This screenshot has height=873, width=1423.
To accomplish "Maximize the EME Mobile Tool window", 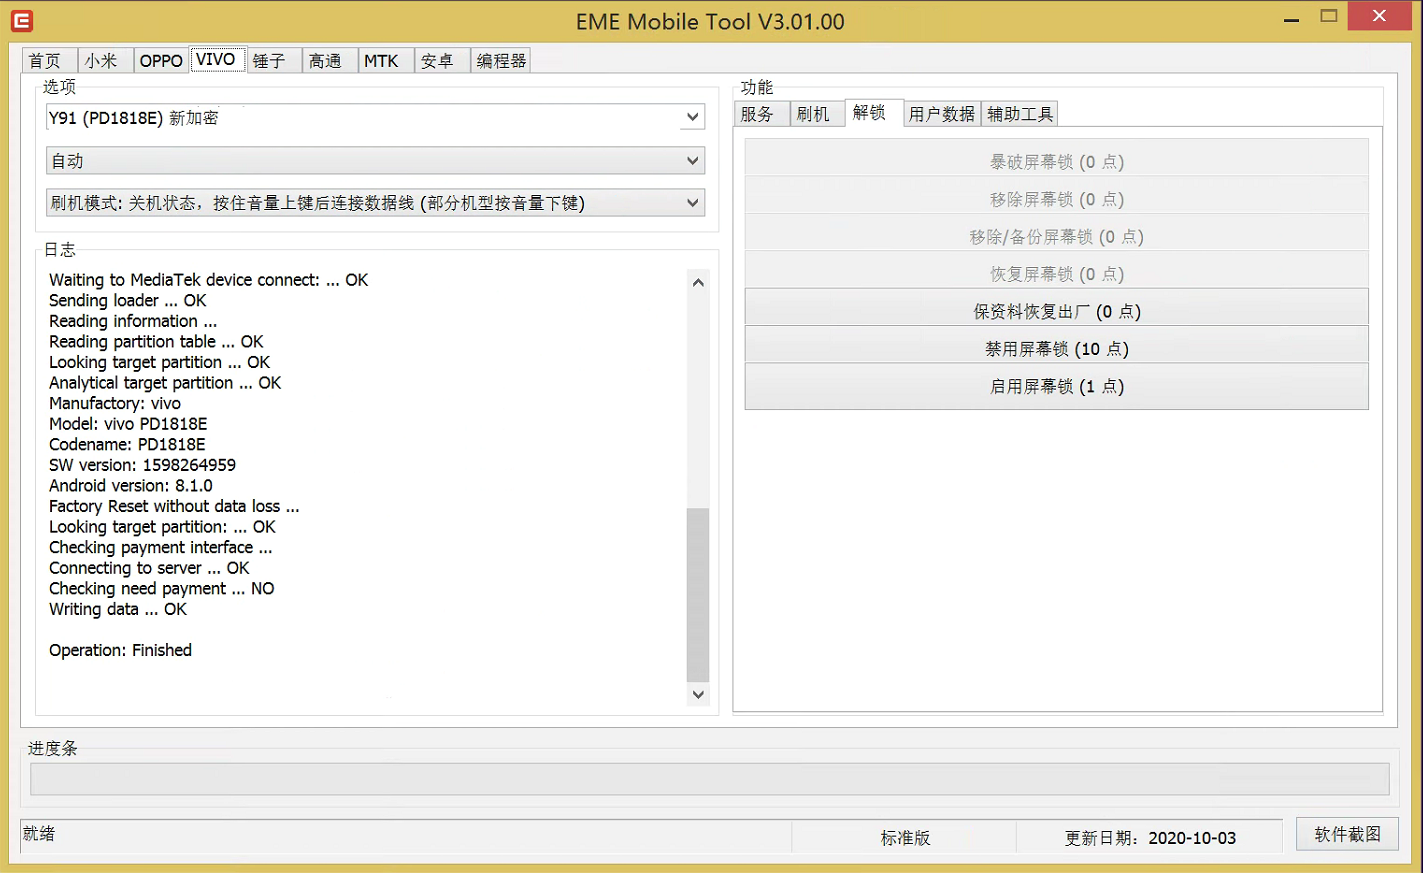I will [1329, 16].
